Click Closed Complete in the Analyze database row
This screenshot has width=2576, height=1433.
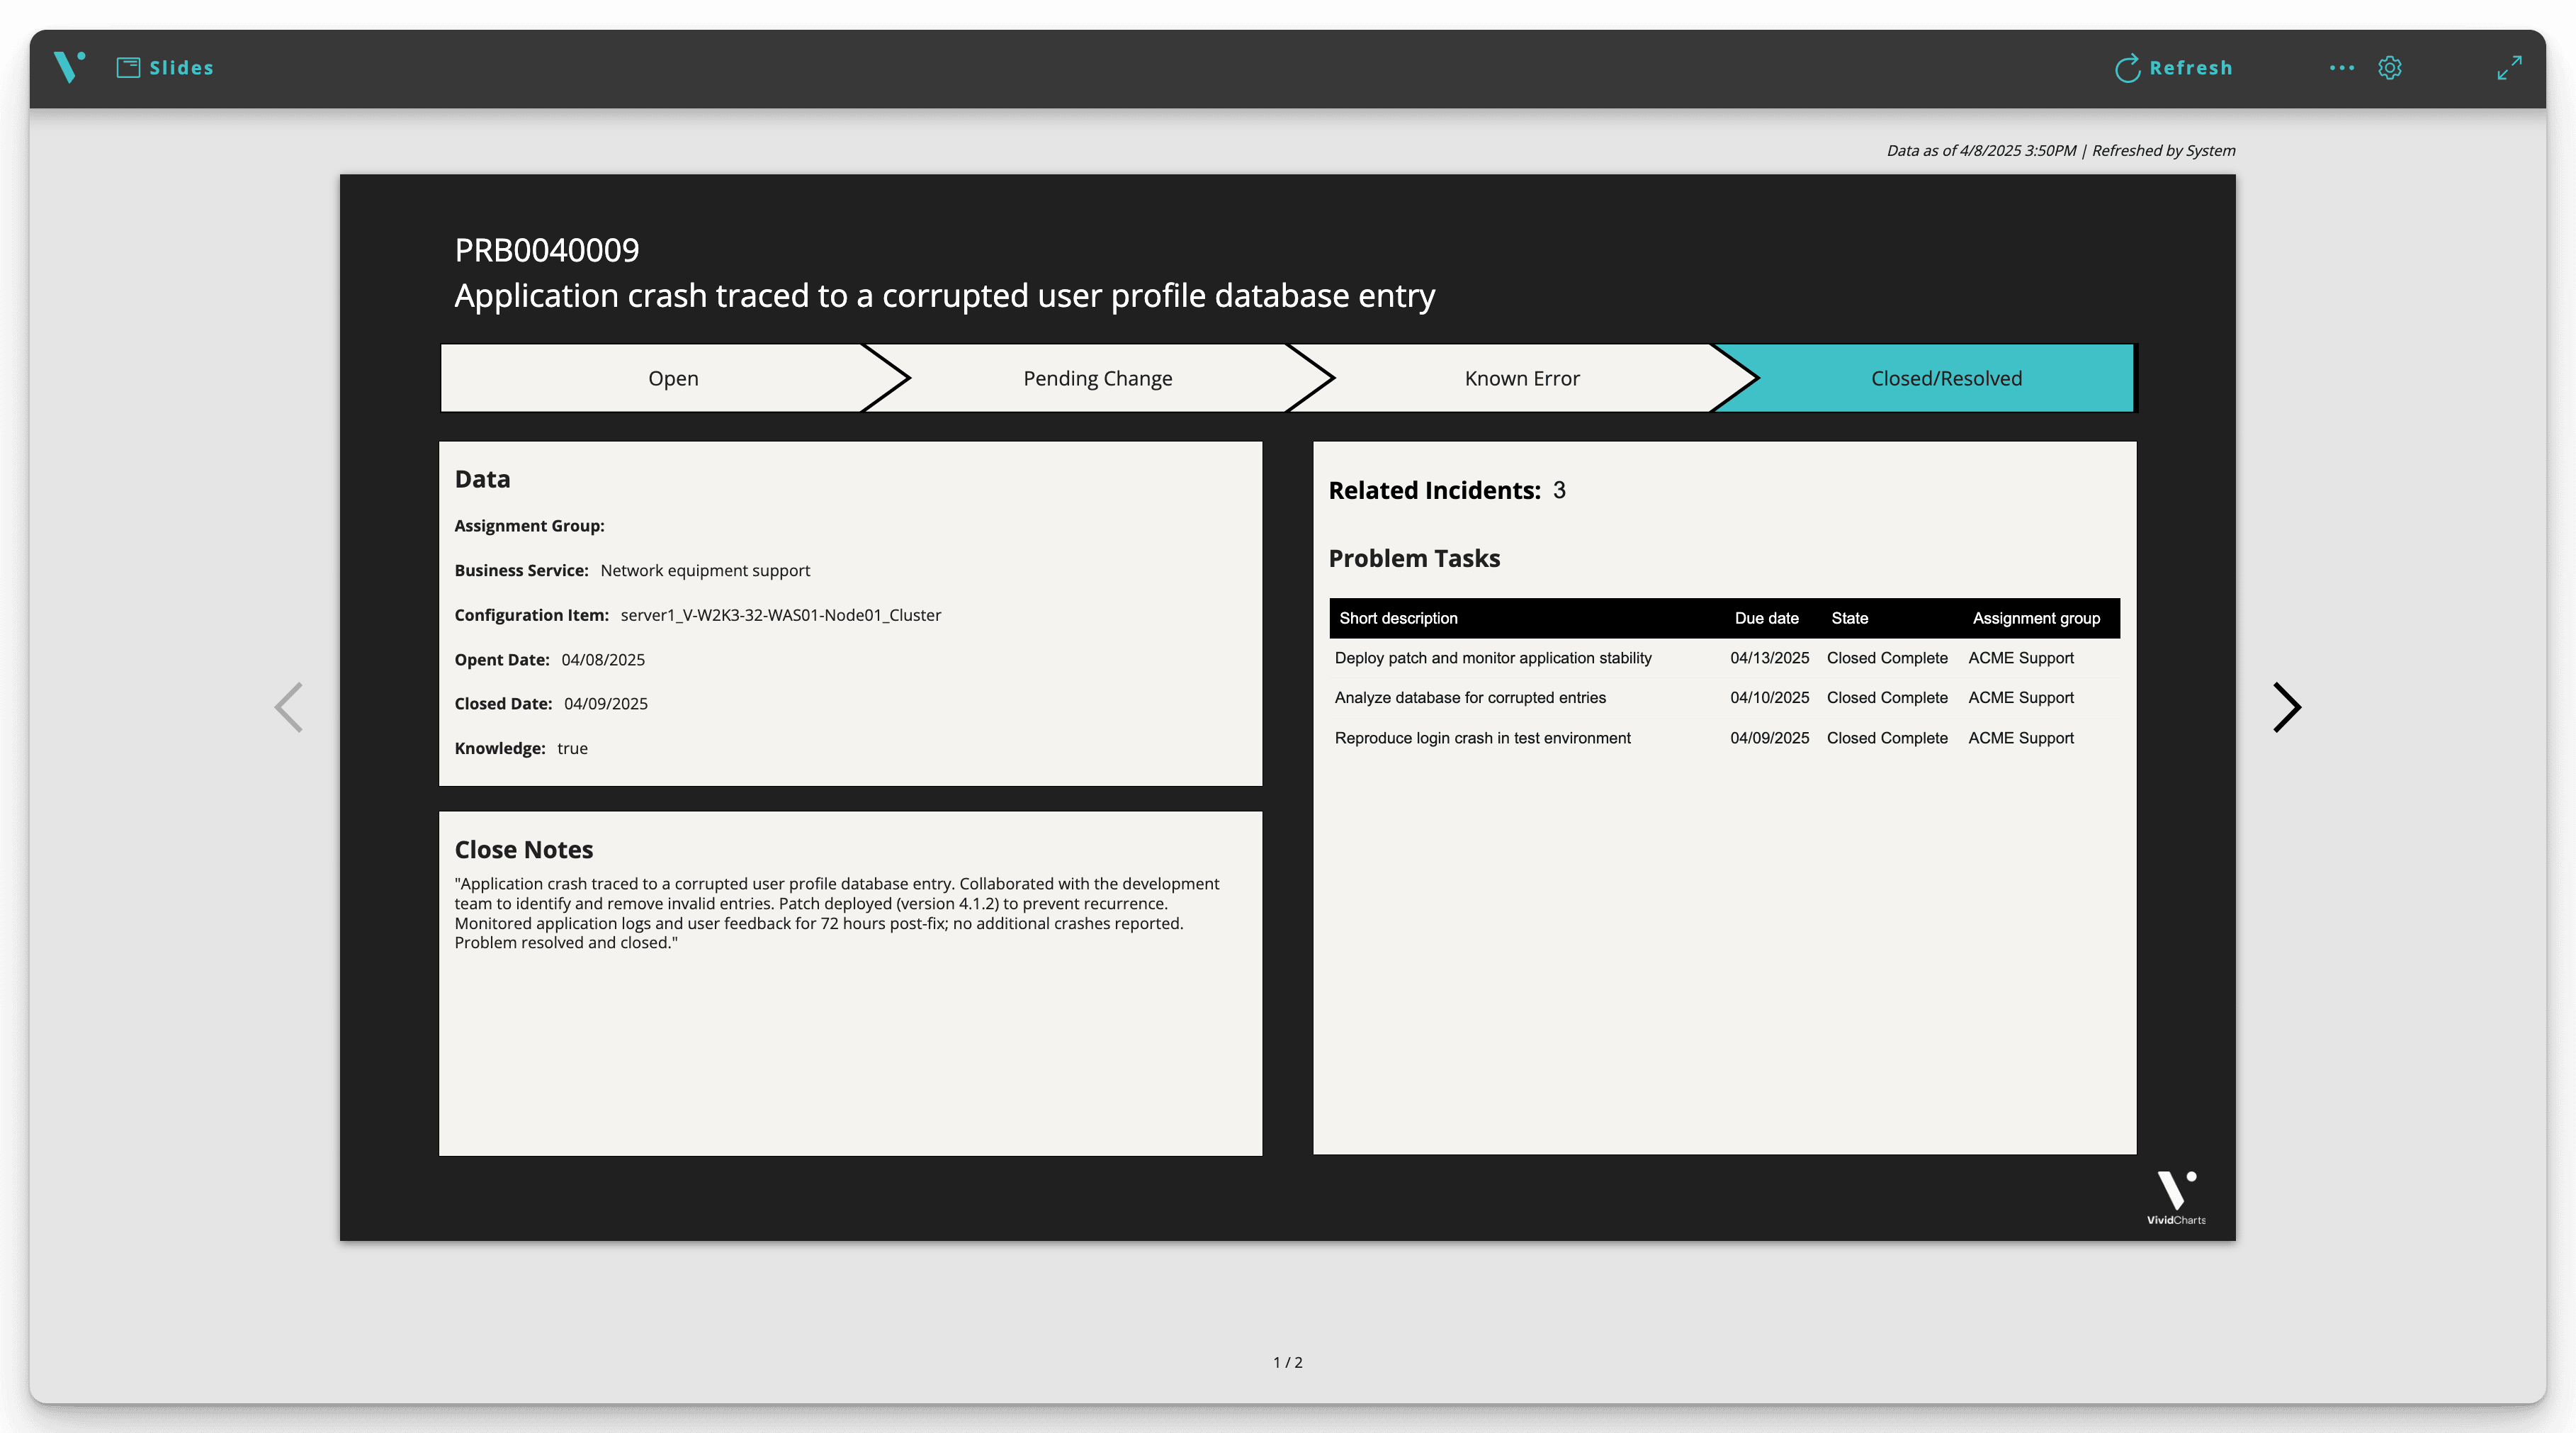1887,698
